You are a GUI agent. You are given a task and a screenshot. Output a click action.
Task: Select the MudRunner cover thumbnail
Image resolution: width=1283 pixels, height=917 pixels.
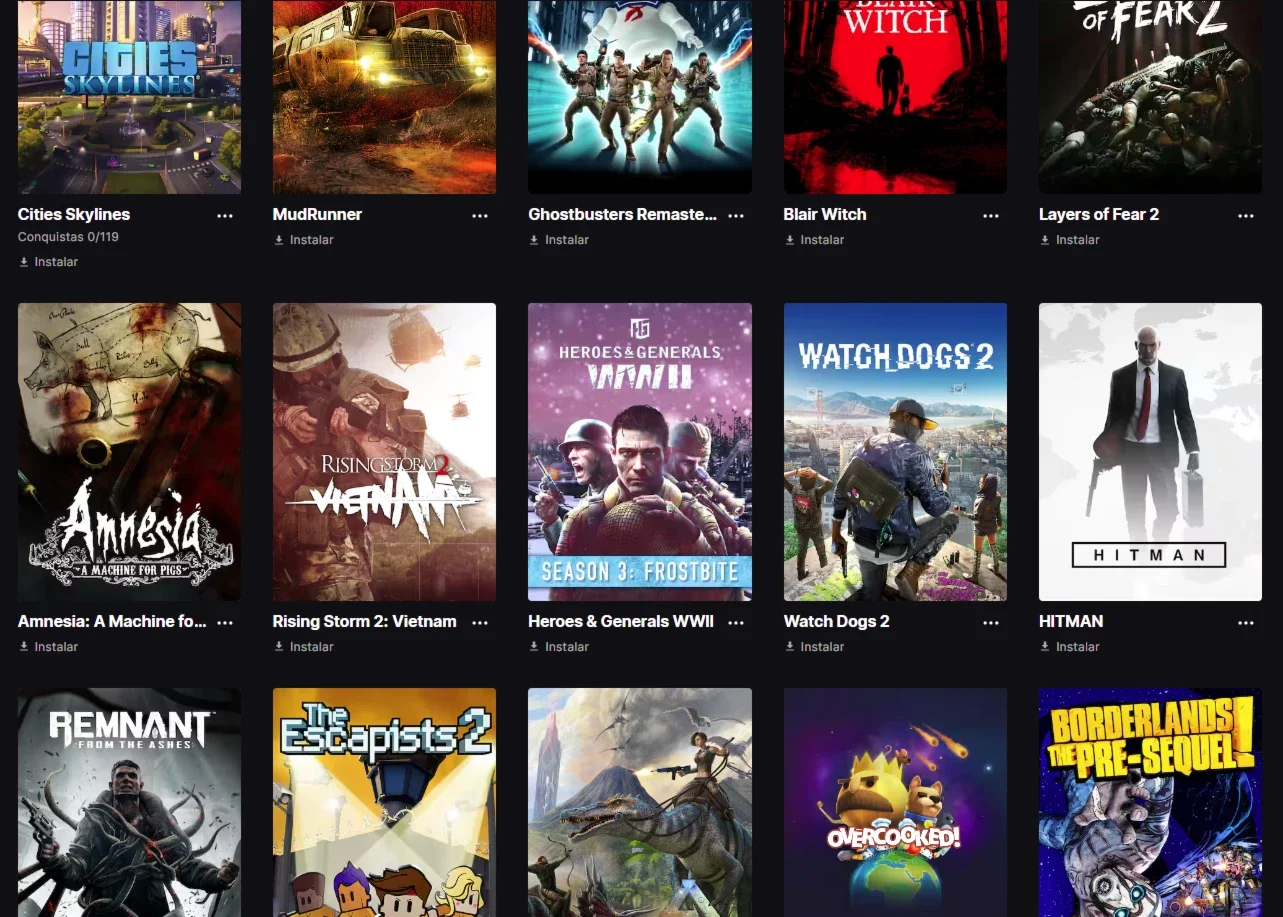click(x=384, y=97)
